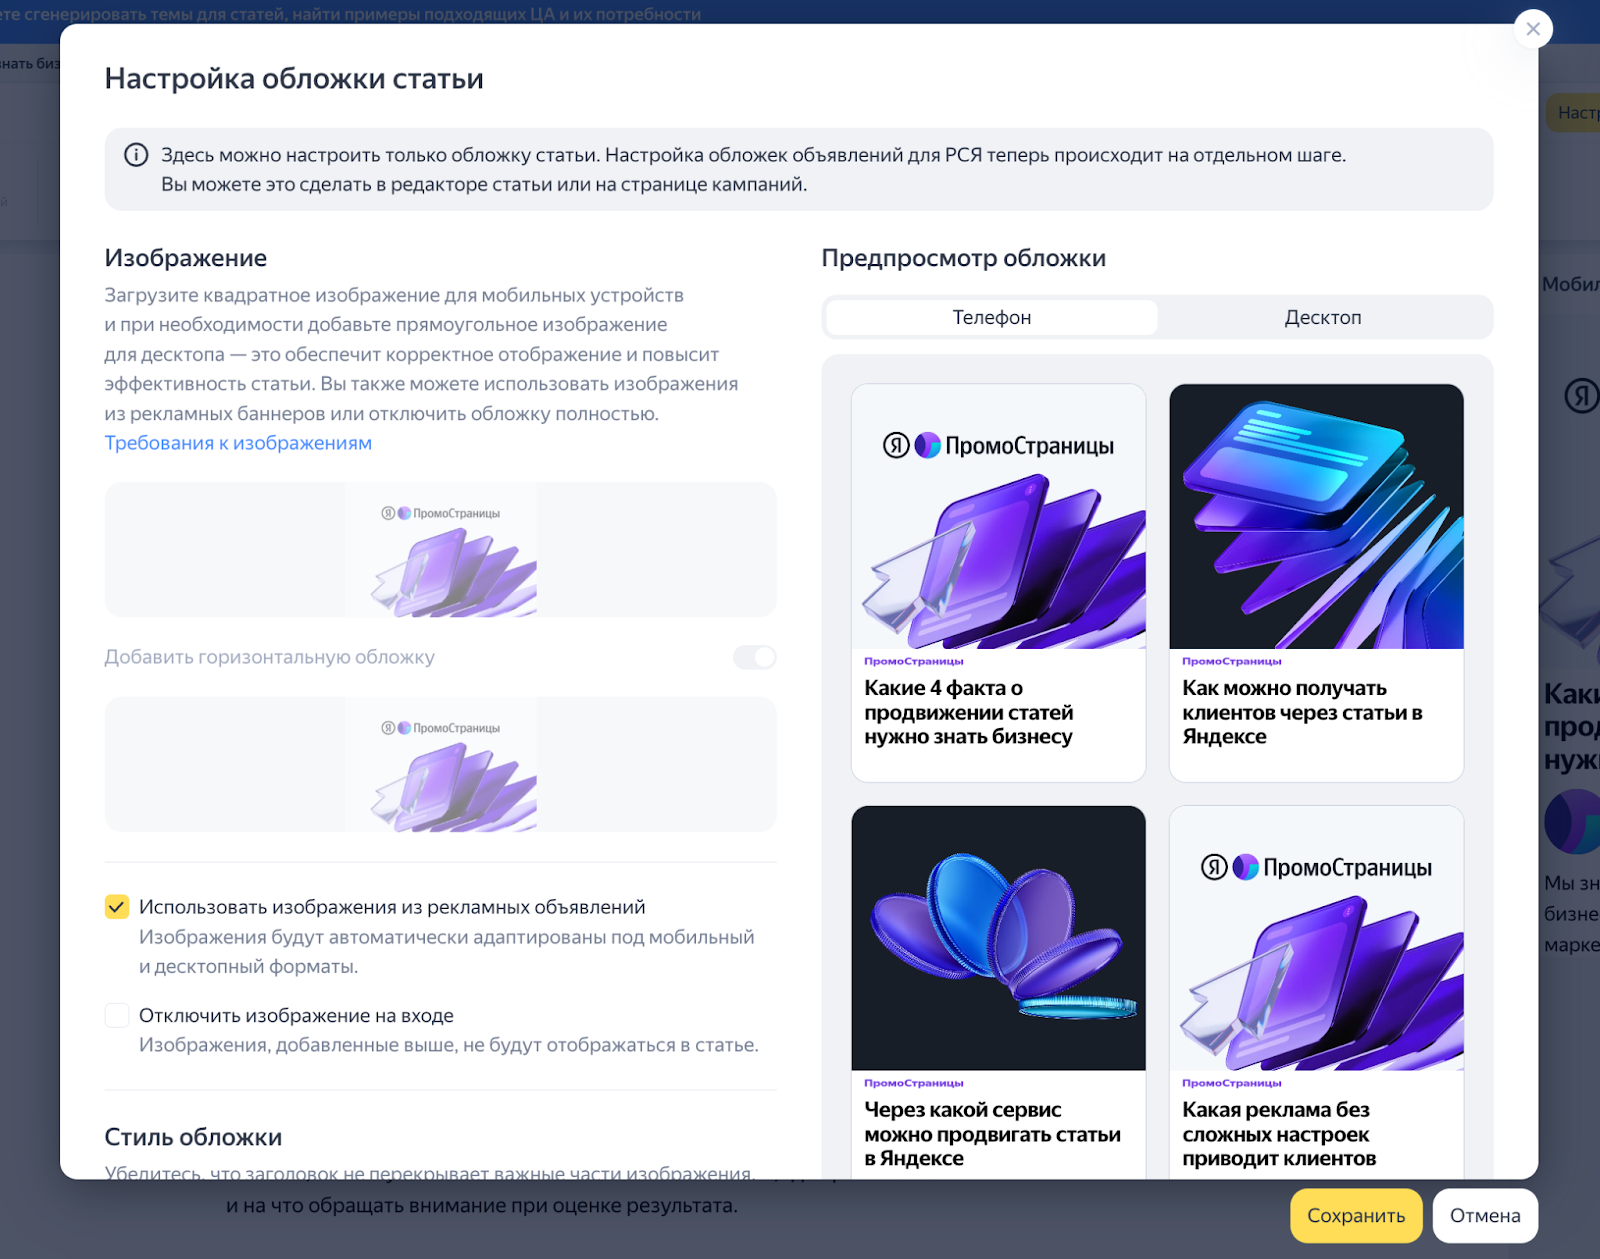Select the square image upload thumbnail
The width and height of the screenshot is (1600, 1259).
coord(441,550)
